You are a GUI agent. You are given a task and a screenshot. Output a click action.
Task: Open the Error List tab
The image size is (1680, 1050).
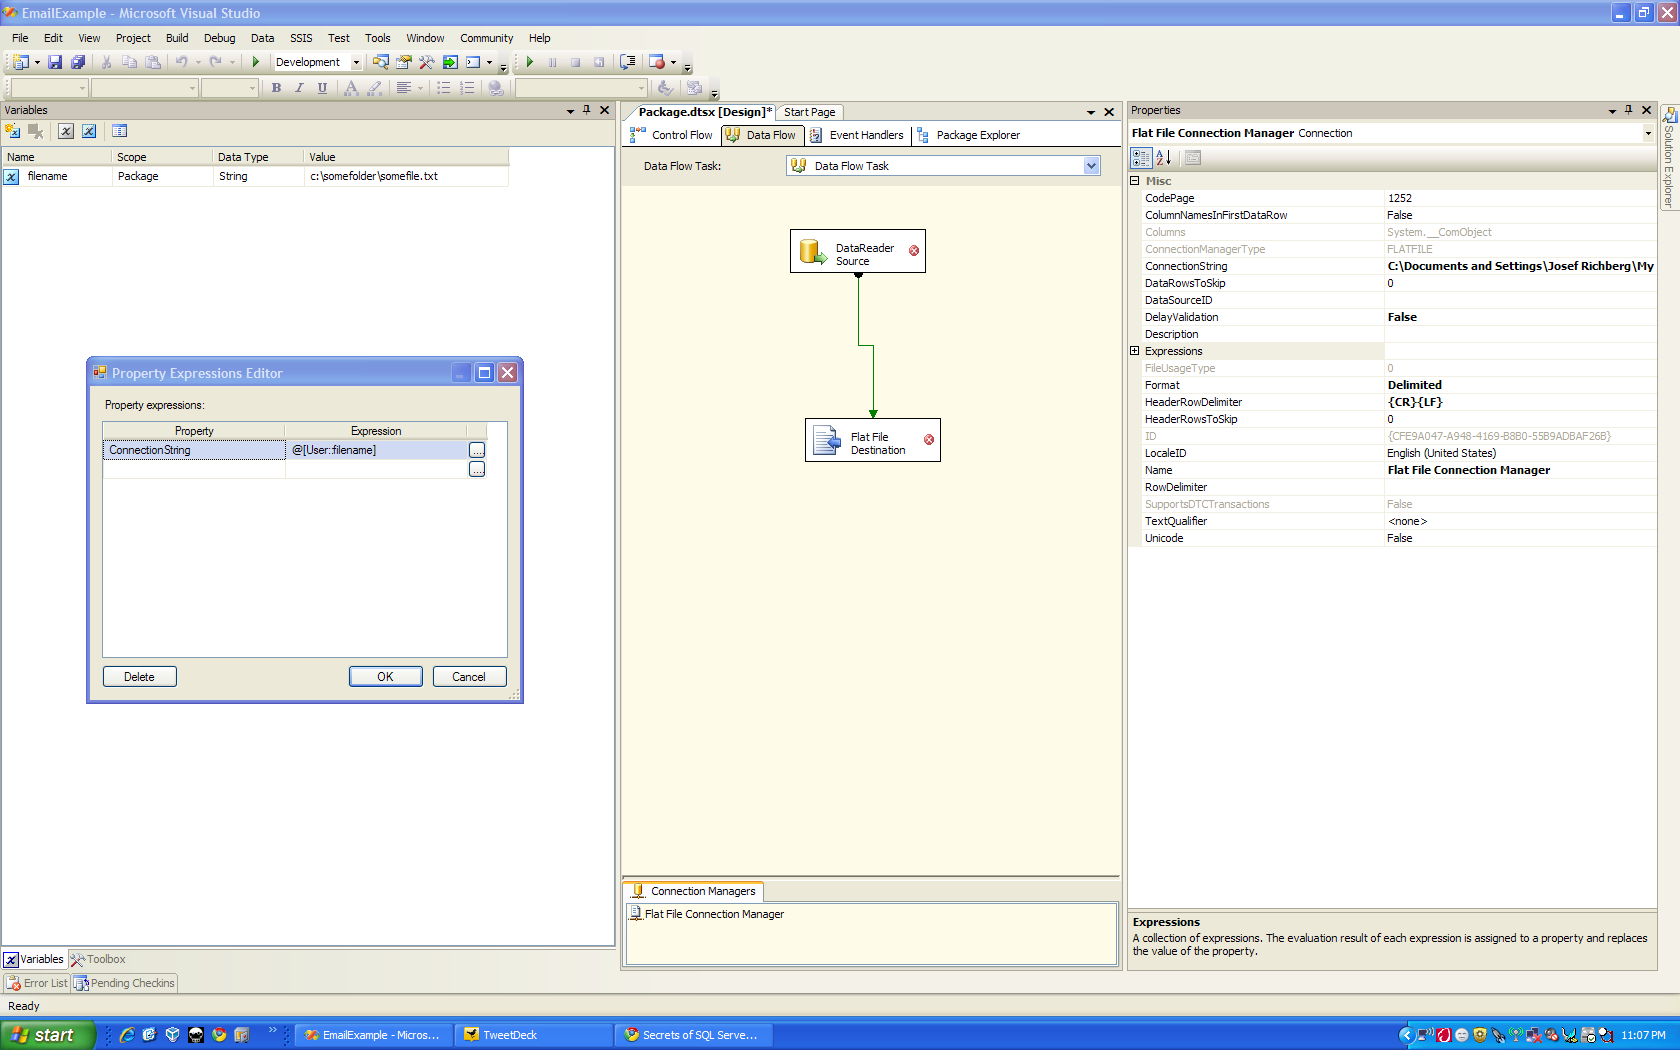[x=37, y=983]
